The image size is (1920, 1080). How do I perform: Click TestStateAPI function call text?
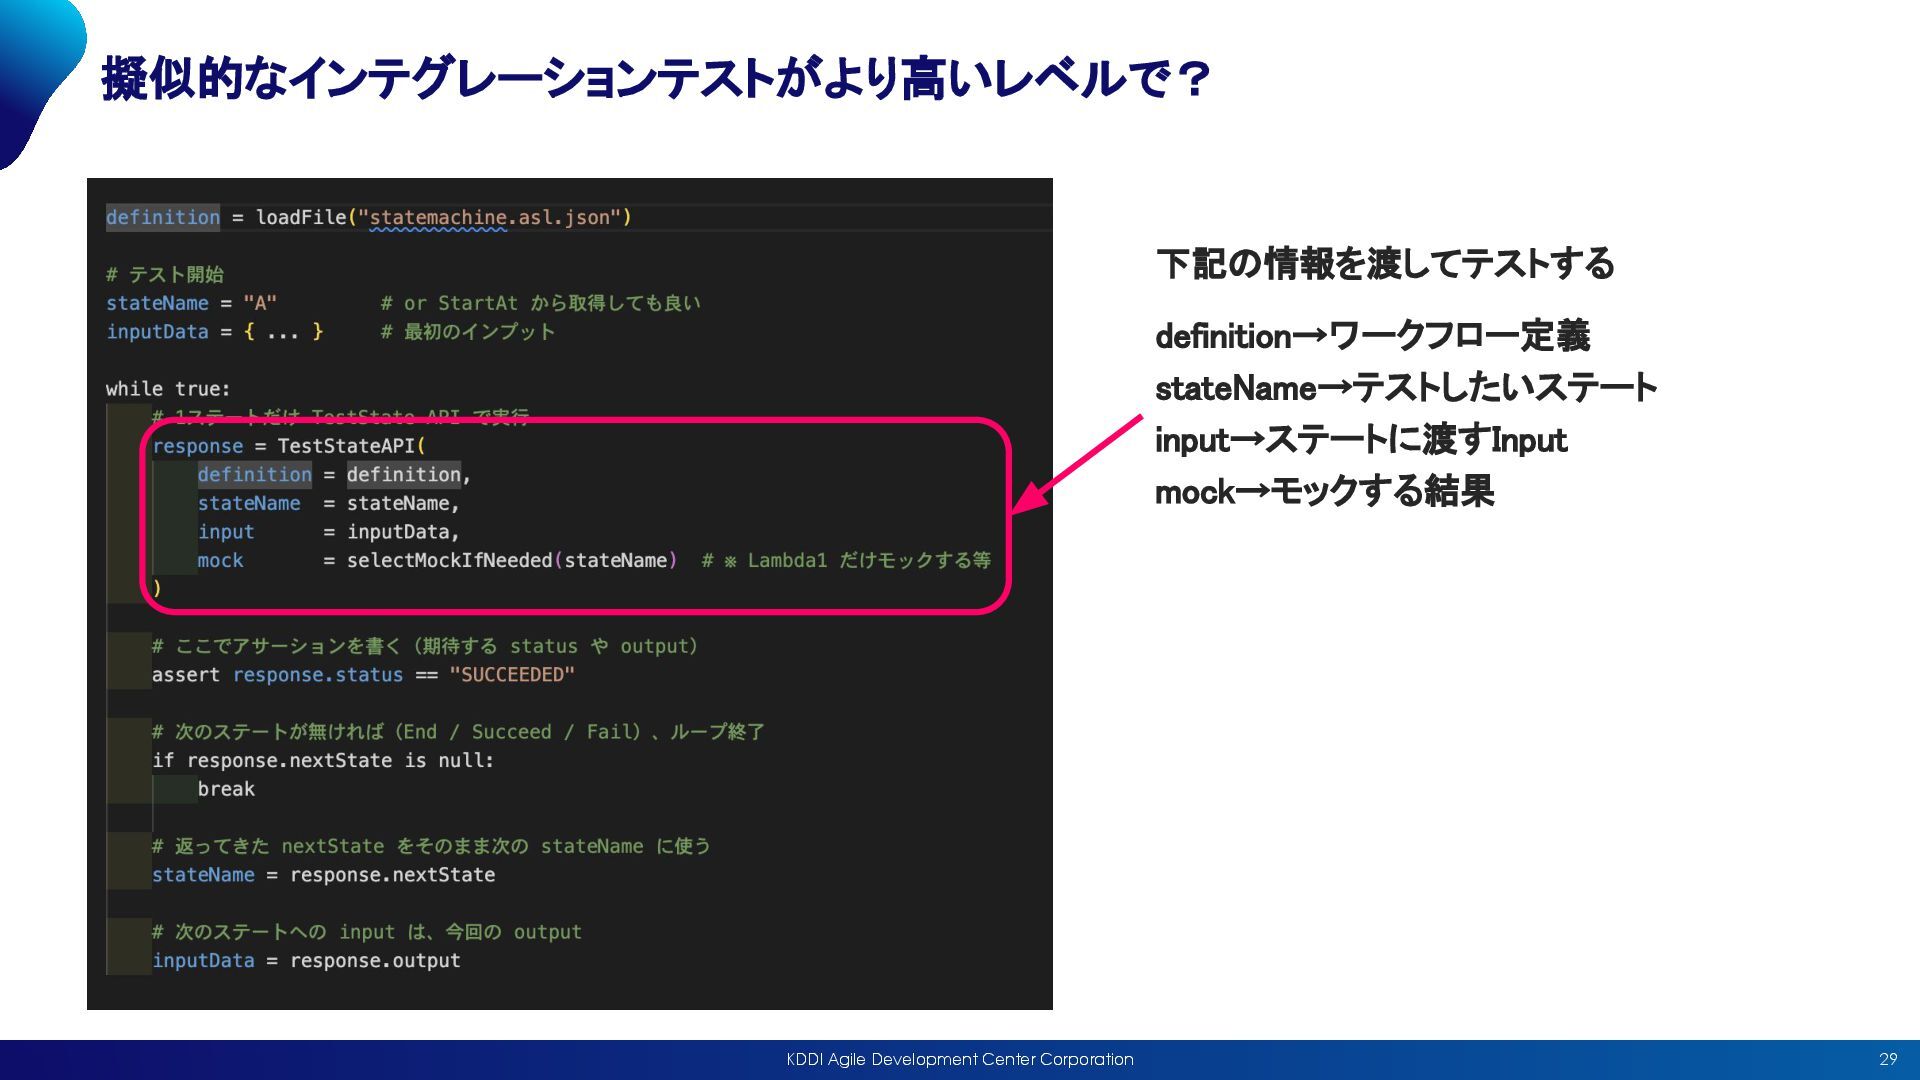coord(345,446)
